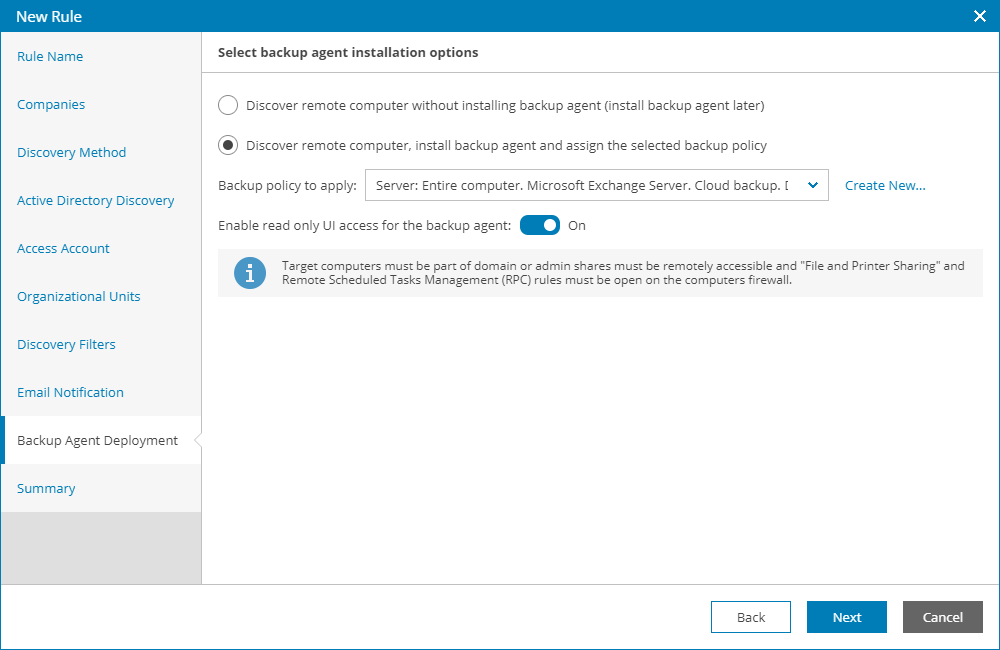Open Email Notification step

71,393
